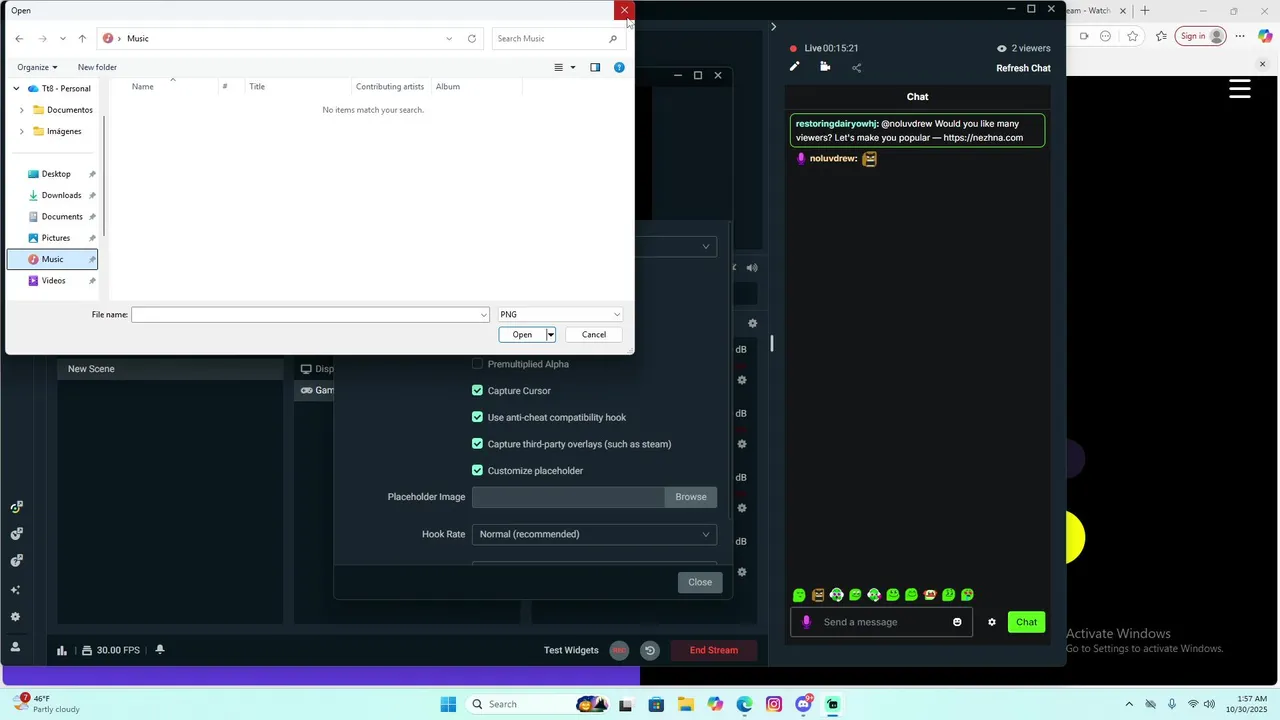Open chat settings gear next to Chat button
This screenshot has width=1280, height=720.
click(992, 622)
